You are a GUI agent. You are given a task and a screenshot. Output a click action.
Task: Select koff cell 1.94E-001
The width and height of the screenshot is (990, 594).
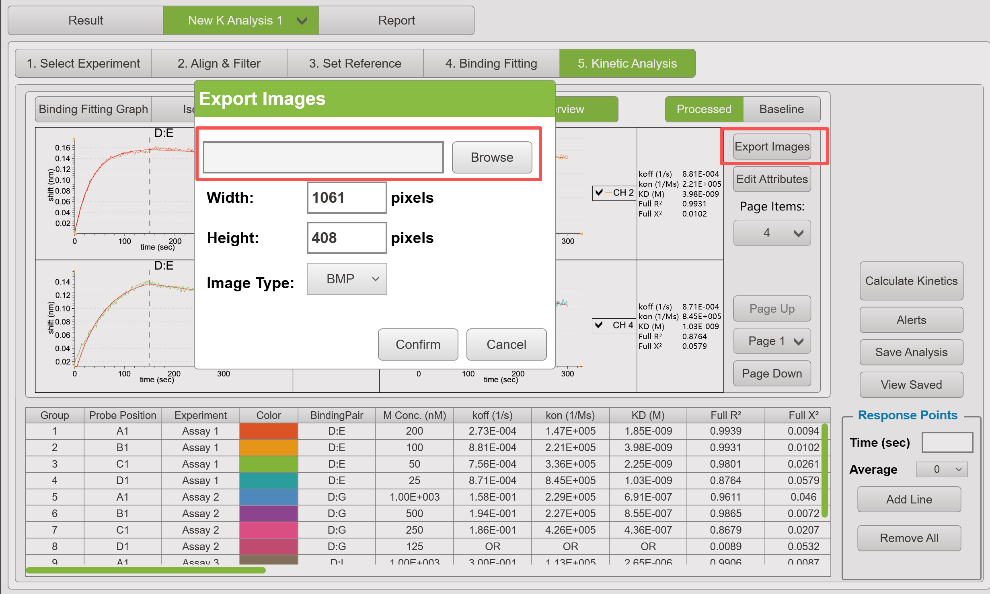pos(492,513)
